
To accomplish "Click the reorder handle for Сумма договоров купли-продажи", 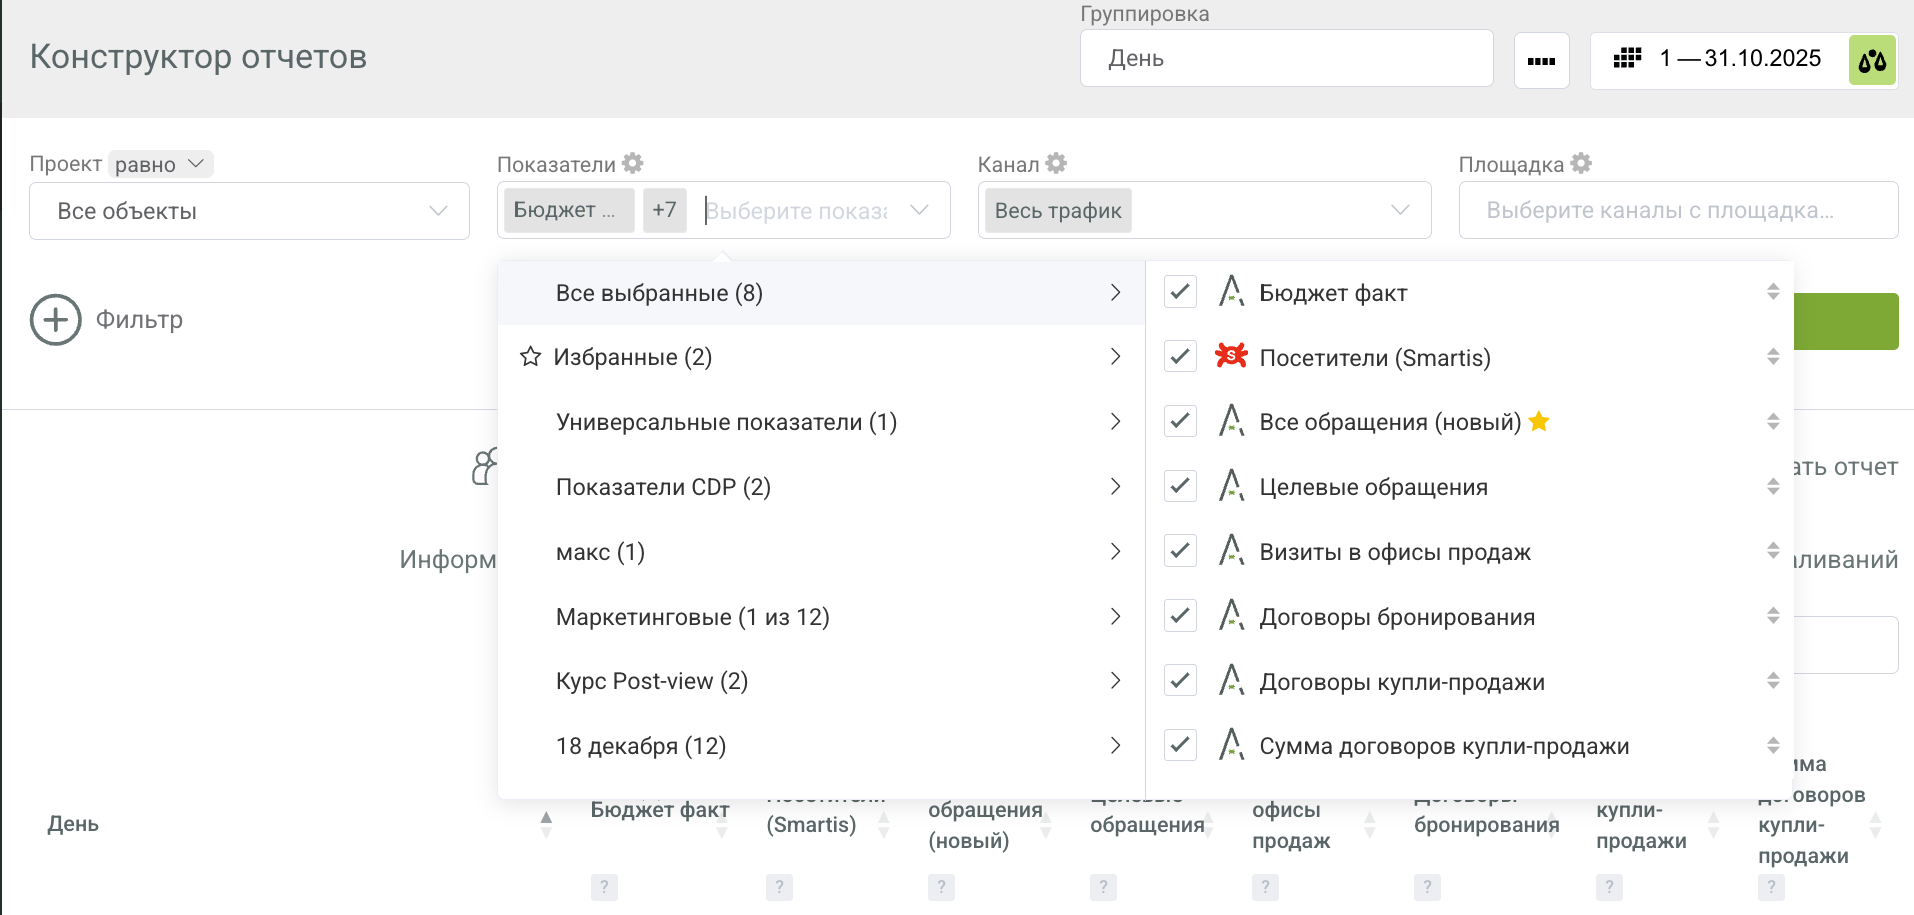I will point(1773,746).
